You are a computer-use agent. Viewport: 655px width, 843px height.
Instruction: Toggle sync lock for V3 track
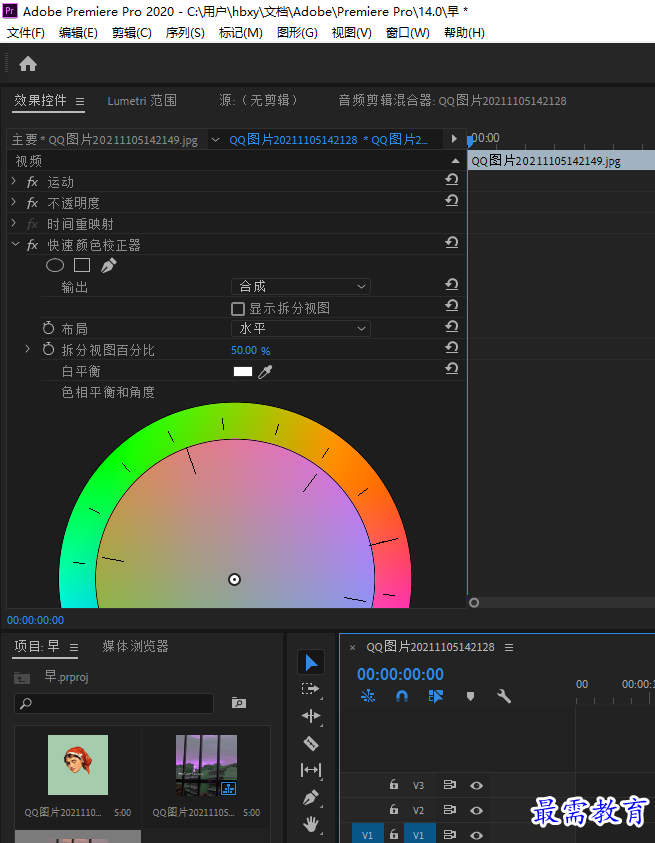coord(450,785)
